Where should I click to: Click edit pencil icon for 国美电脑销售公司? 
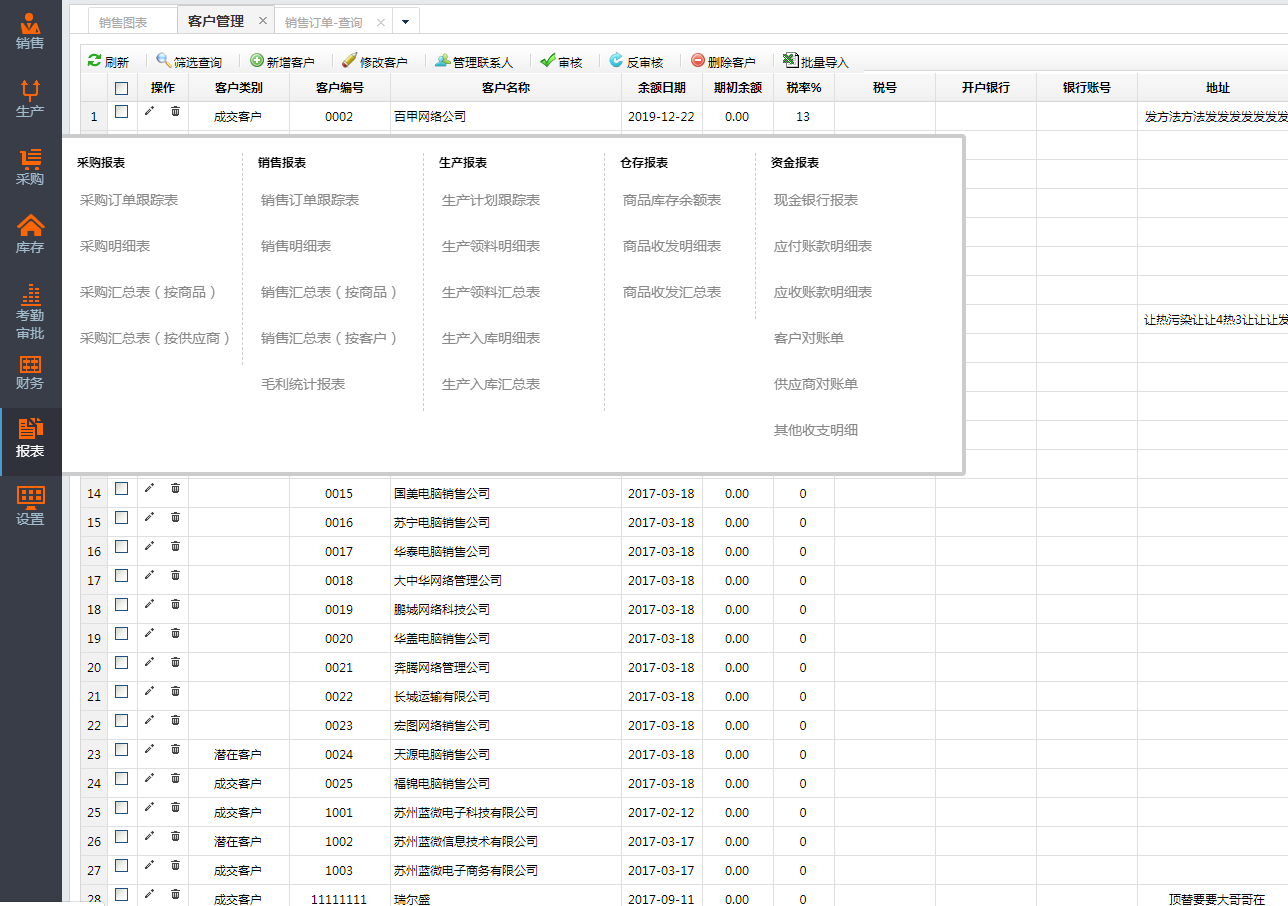point(149,488)
